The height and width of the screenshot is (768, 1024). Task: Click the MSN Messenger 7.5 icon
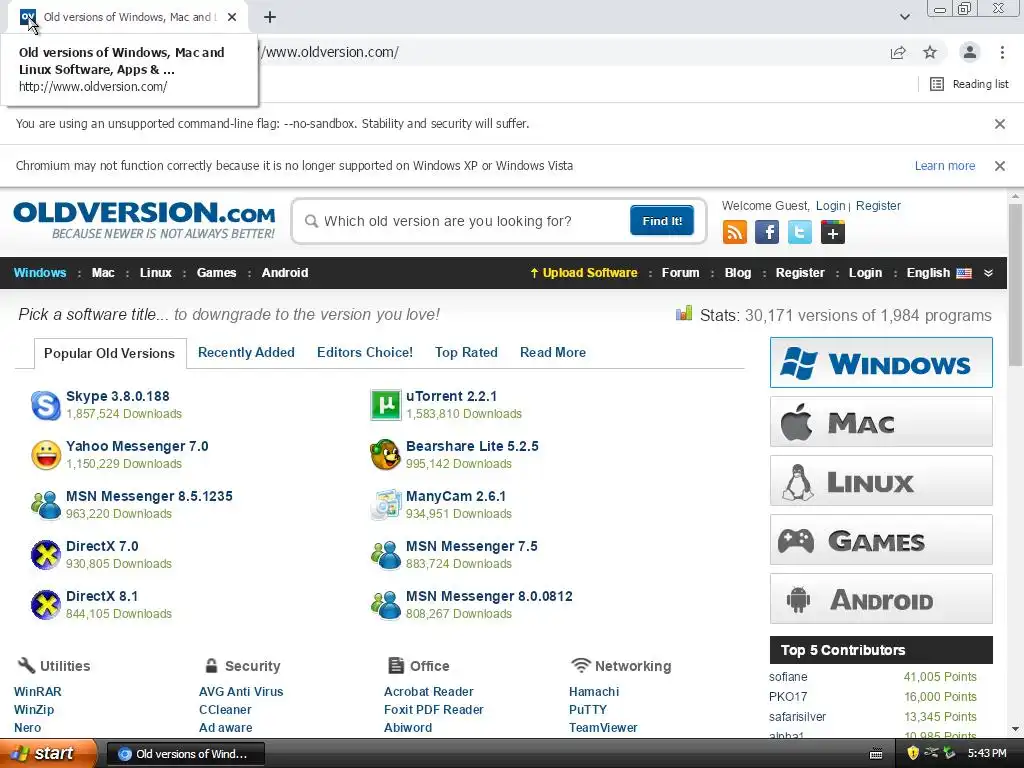(x=386, y=555)
